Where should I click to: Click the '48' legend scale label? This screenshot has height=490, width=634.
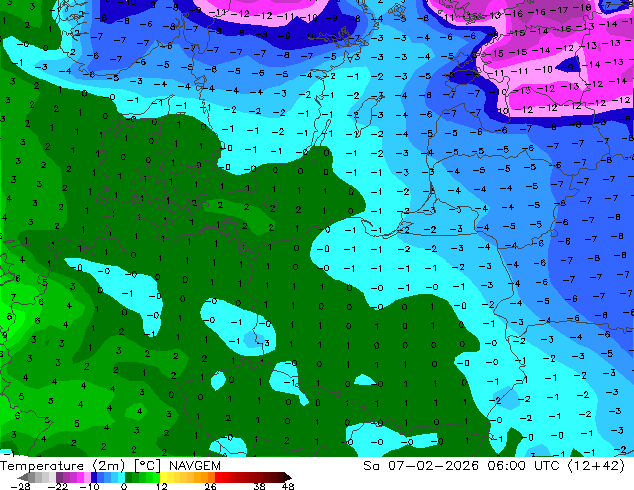(288, 486)
